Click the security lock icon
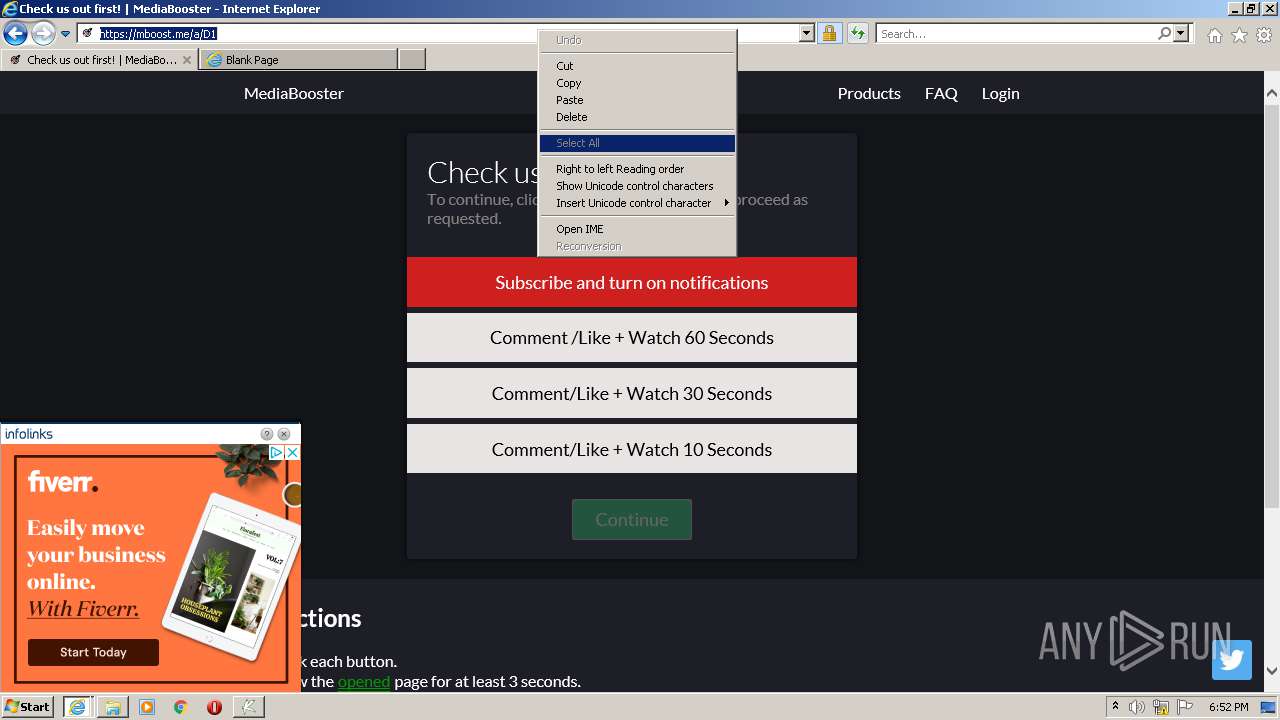The width and height of the screenshot is (1280, 720). click(829, 34)
